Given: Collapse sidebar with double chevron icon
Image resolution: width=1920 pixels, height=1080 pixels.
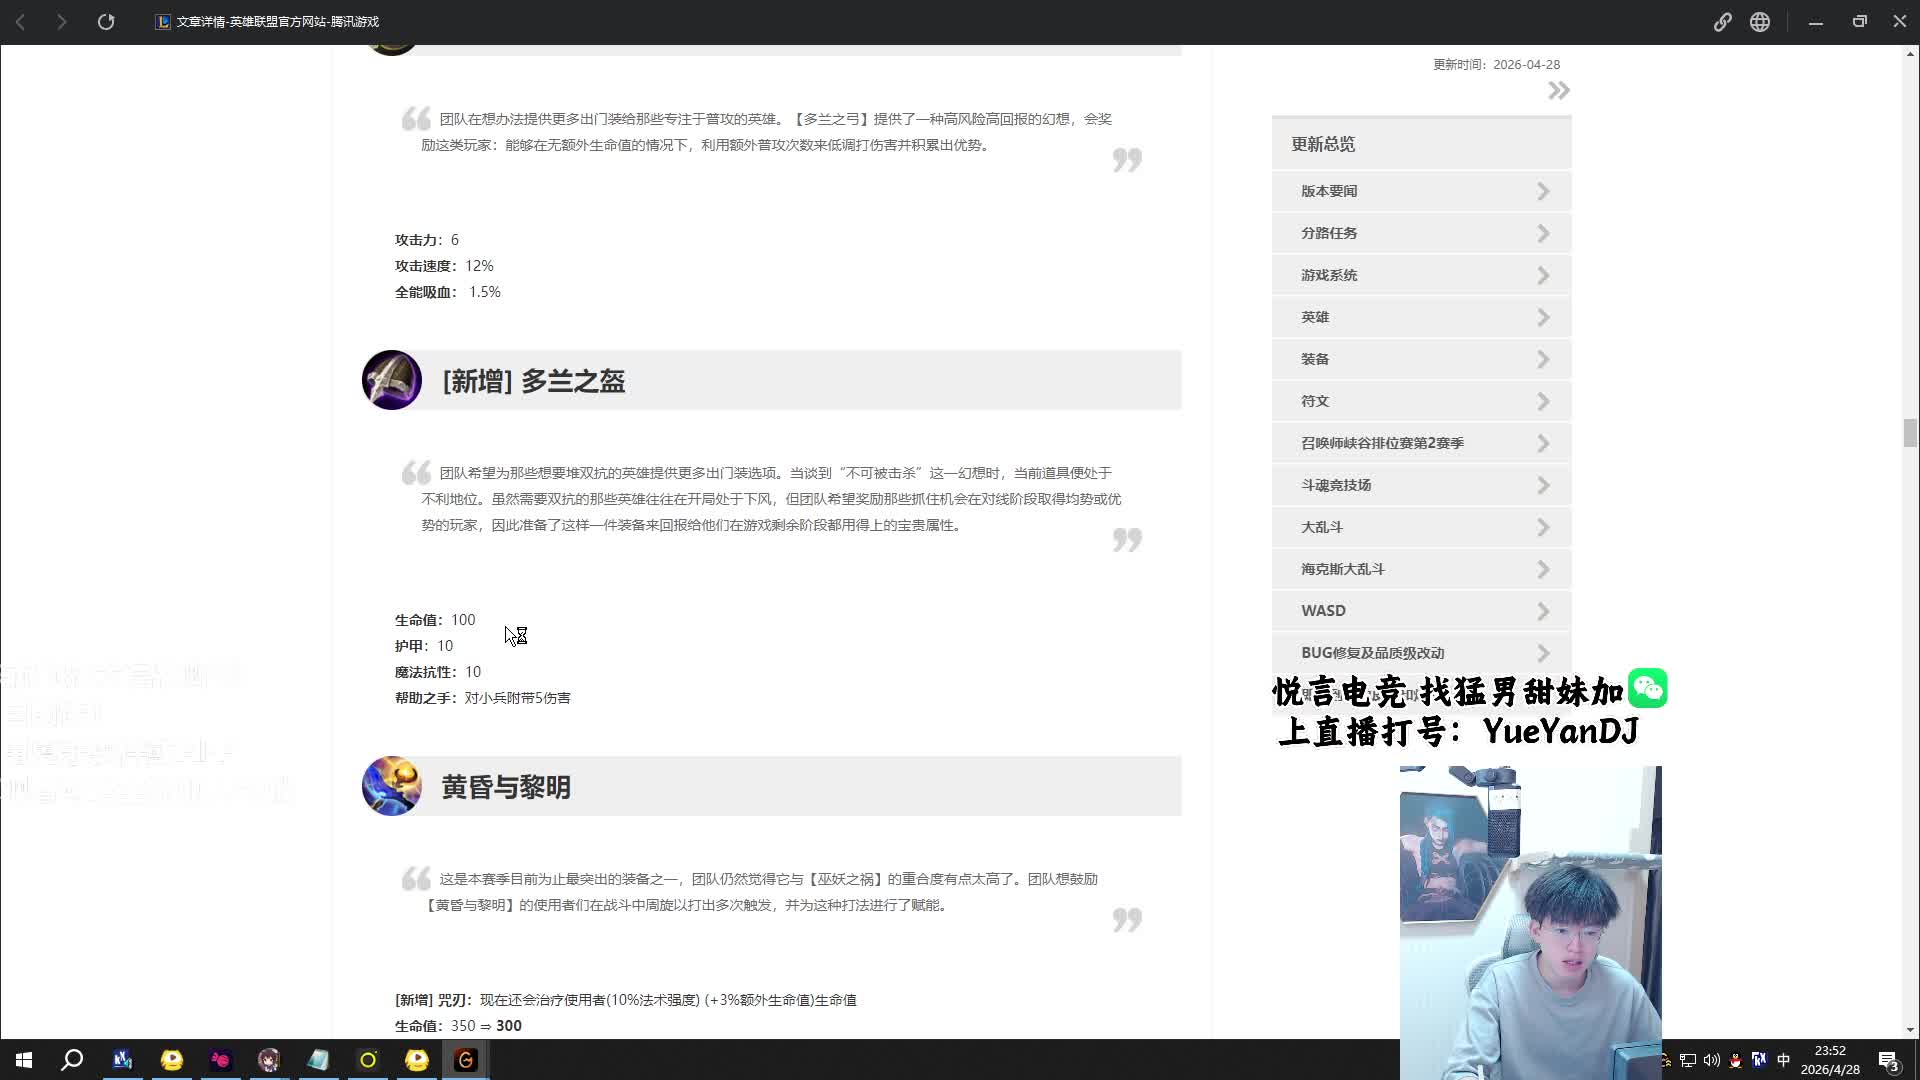Looking at the screenshot, I should [x=1558, y=91].
